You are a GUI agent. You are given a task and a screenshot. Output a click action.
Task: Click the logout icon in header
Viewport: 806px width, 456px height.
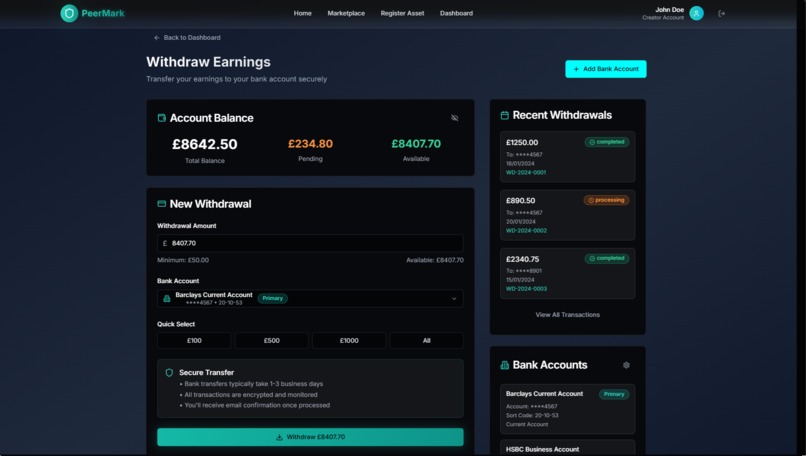point(722,14)
